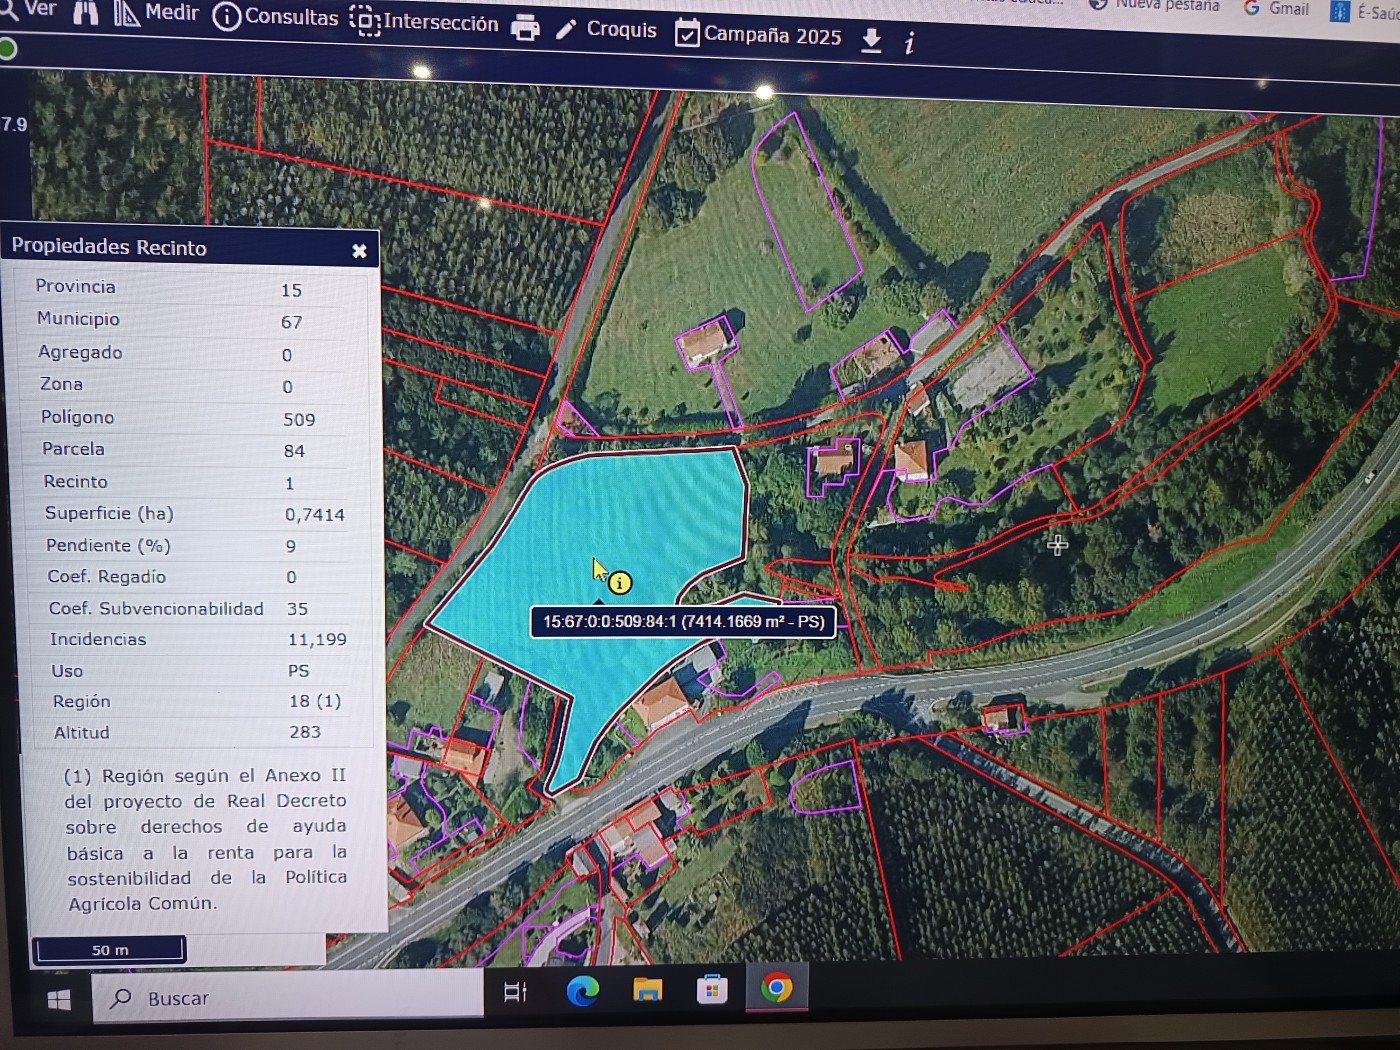Screen dimensions: 1400x1050
Task: Open the Campaña 2025 campaign selector
Action: 759,35
